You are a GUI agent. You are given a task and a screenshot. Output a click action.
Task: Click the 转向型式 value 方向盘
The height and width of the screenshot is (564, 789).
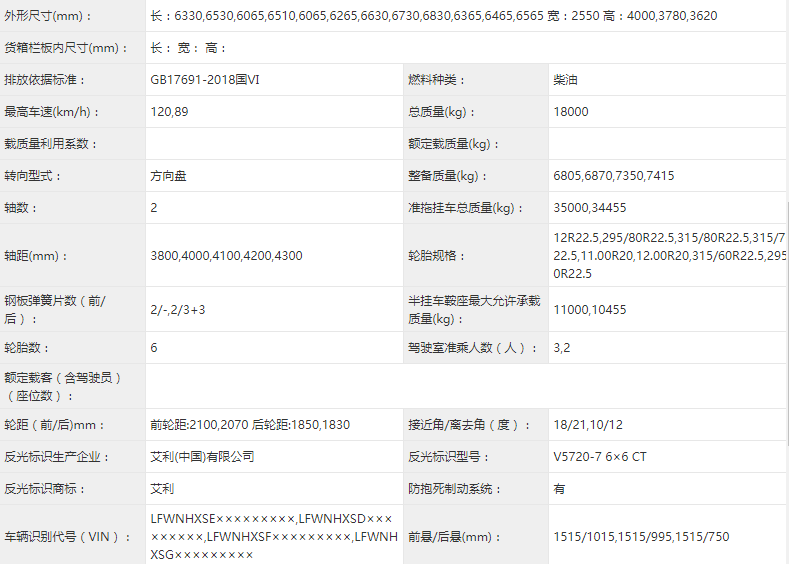pos(168,176)
